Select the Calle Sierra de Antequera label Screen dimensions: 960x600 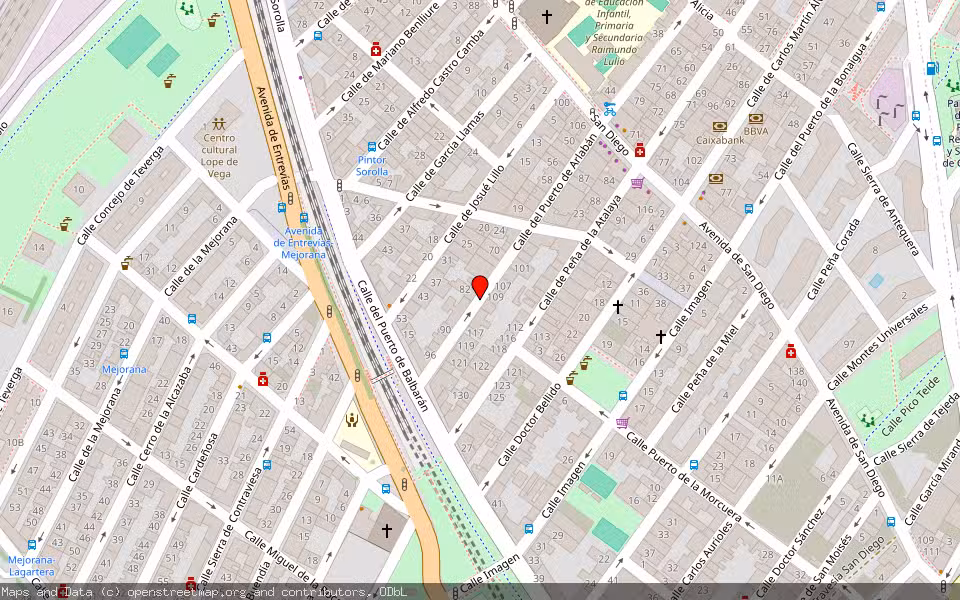[883, 198]
